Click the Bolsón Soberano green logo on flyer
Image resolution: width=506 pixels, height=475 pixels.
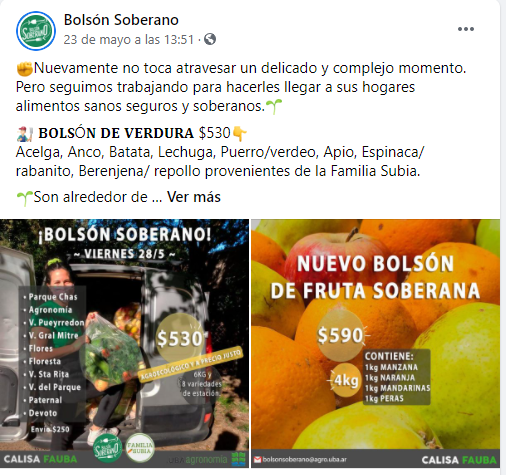click(x=107, y=449)
